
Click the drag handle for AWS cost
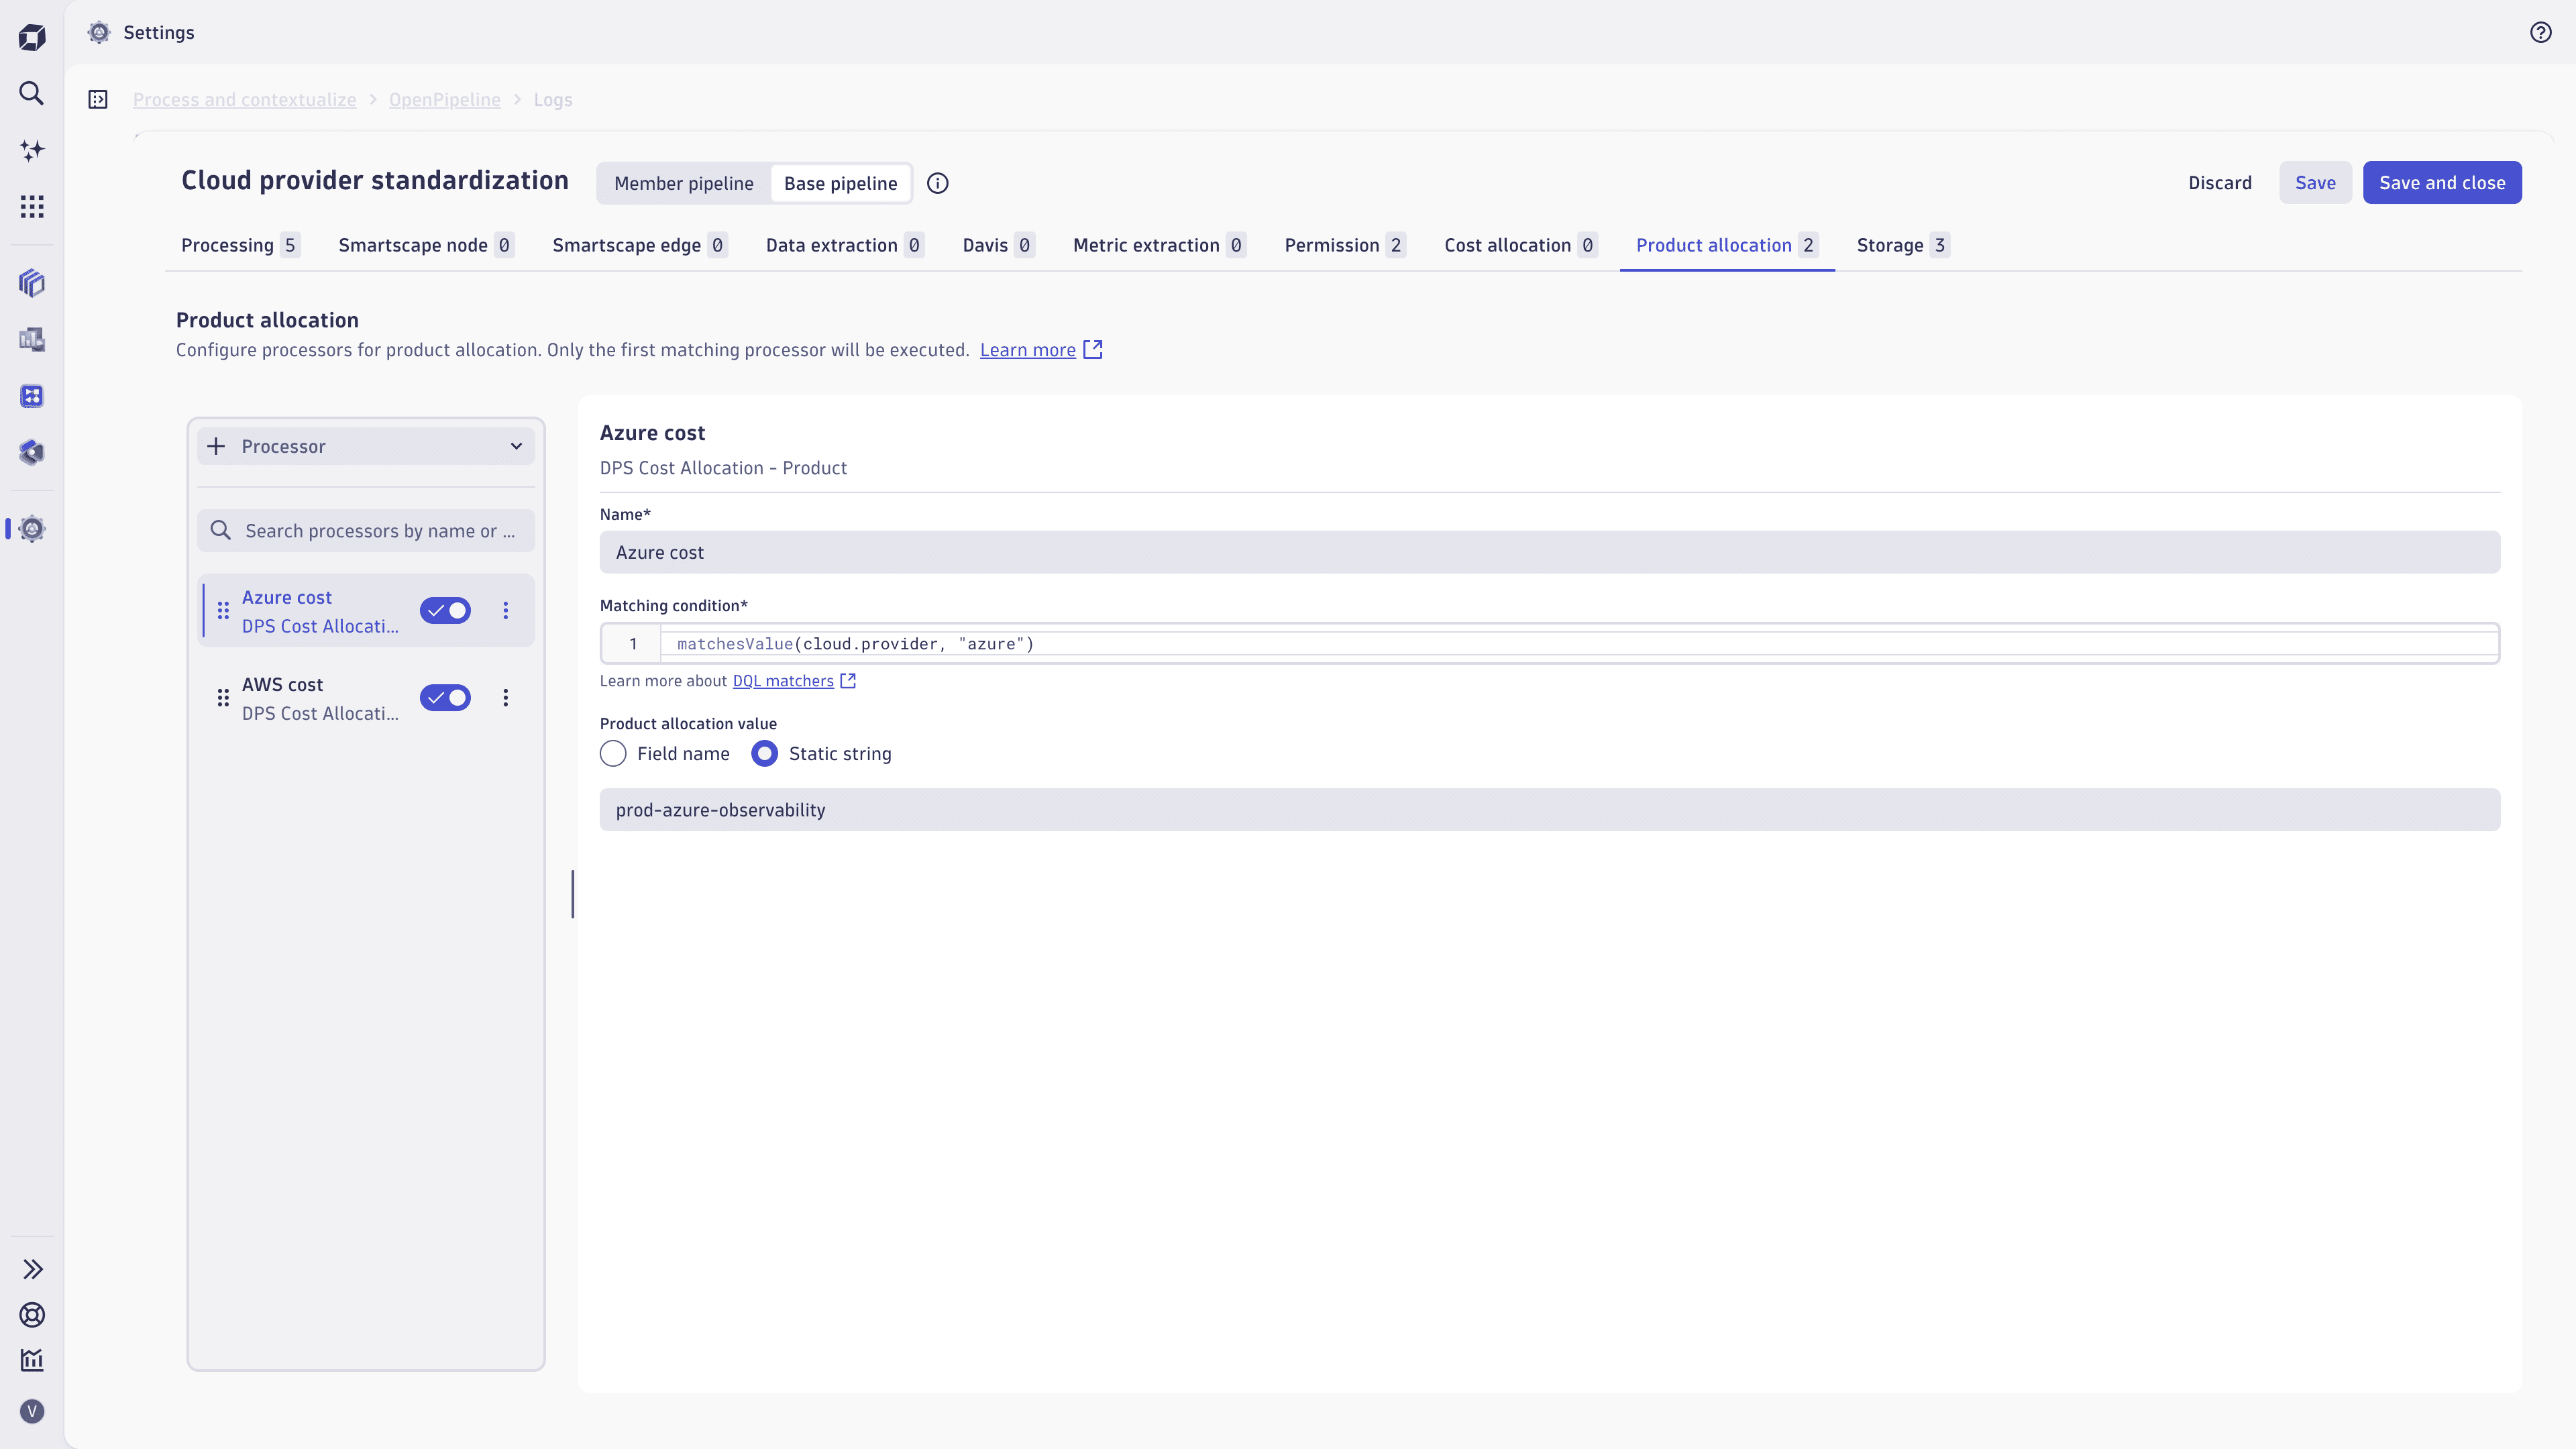[223, 698]
